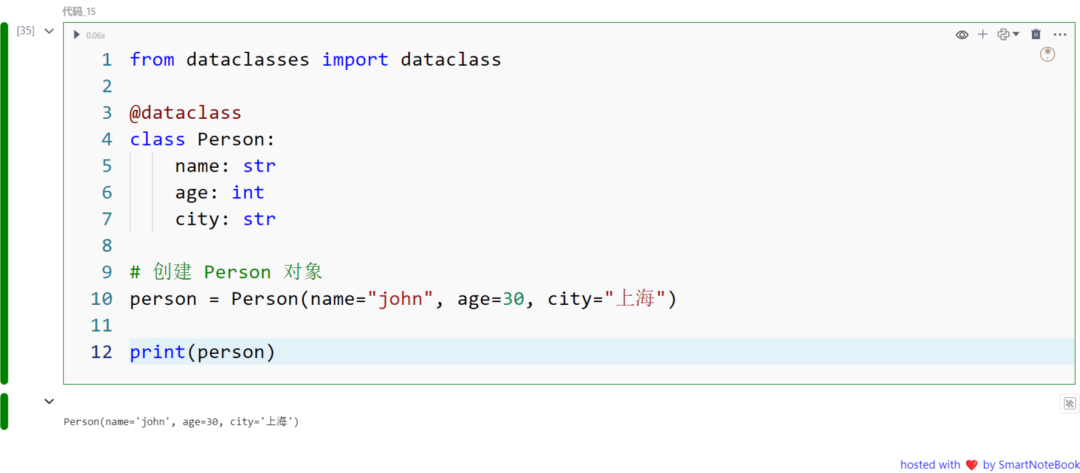Click the output expand icon at right

pyautogui.click(x=1069, y=403)
